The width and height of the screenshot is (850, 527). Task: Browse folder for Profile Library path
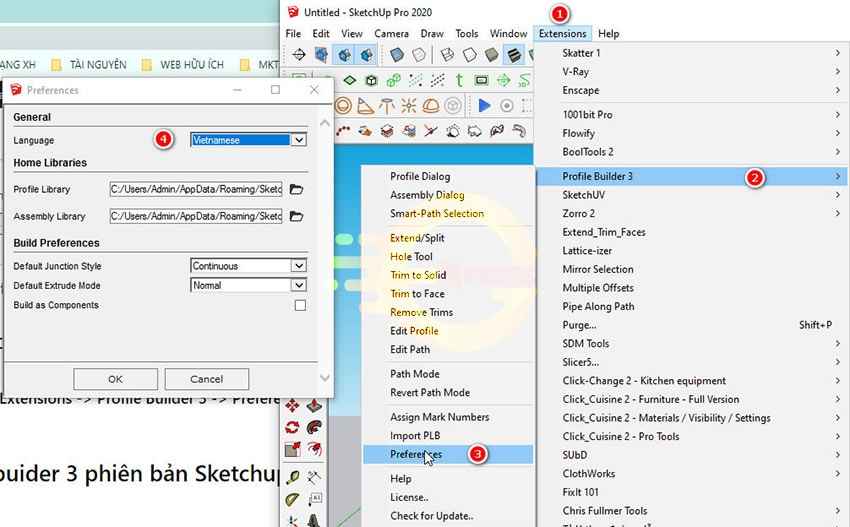click(x=296, y=189)
